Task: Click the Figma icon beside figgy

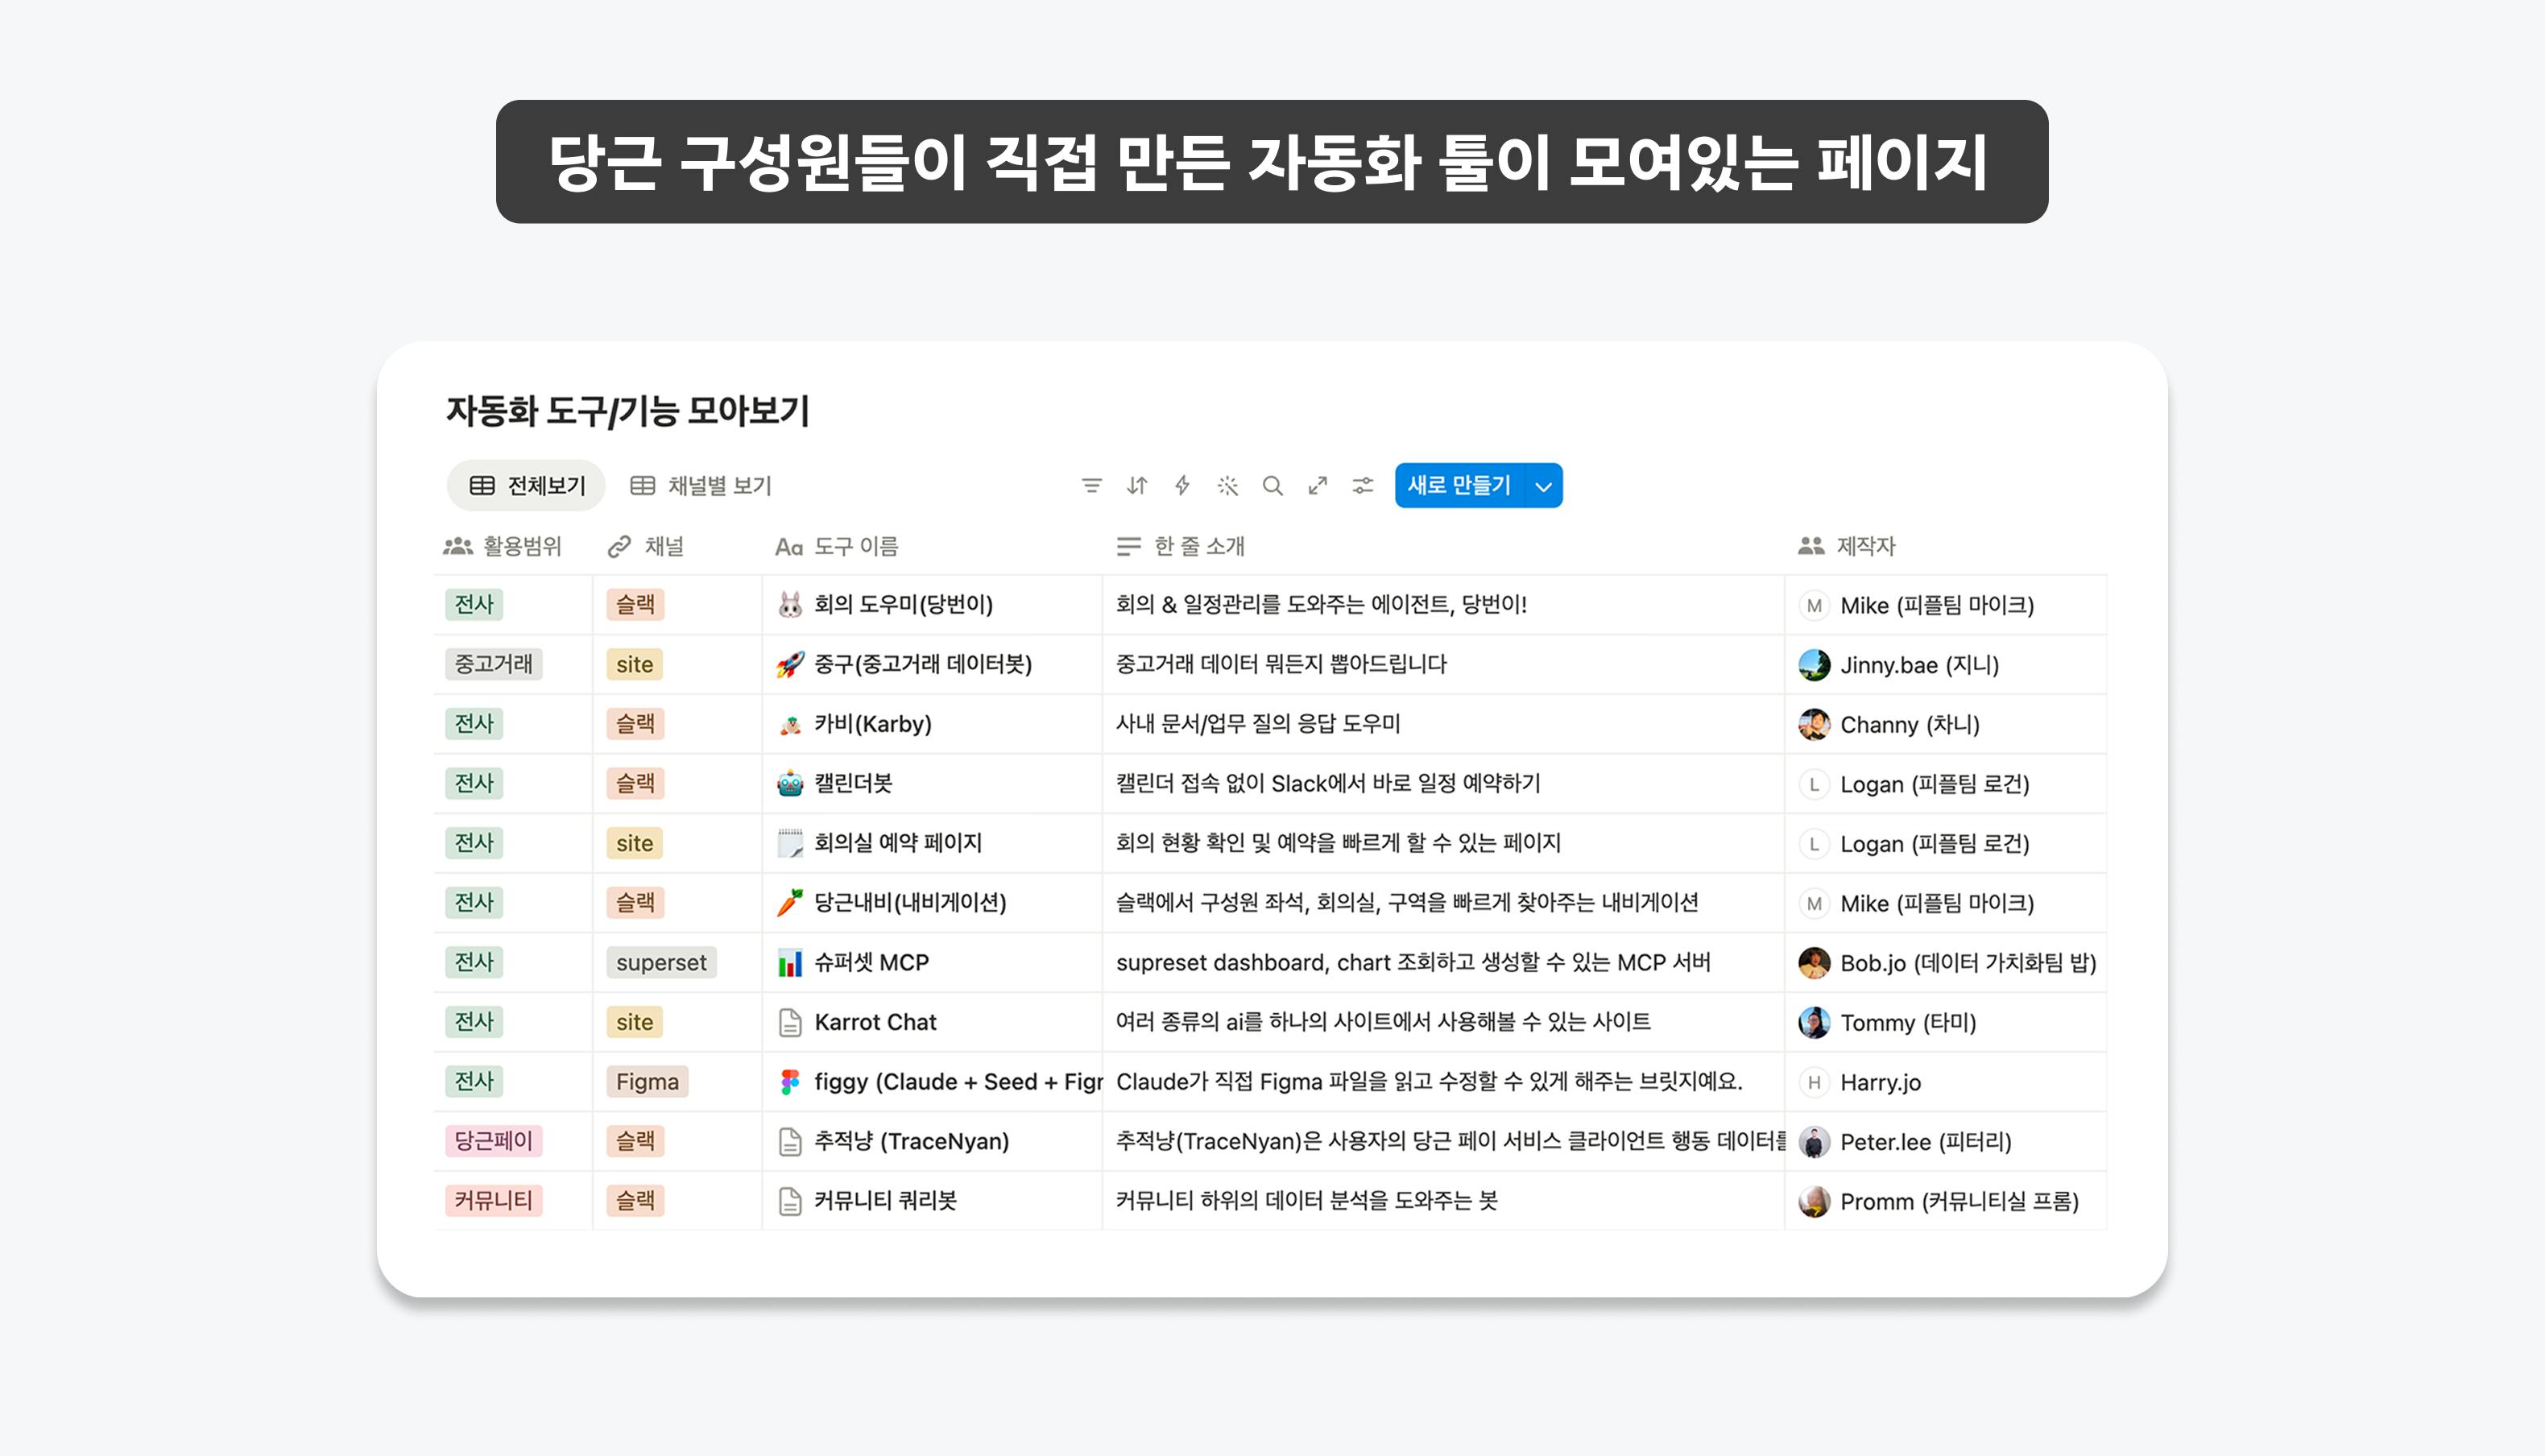Action: pos(790,1082)
